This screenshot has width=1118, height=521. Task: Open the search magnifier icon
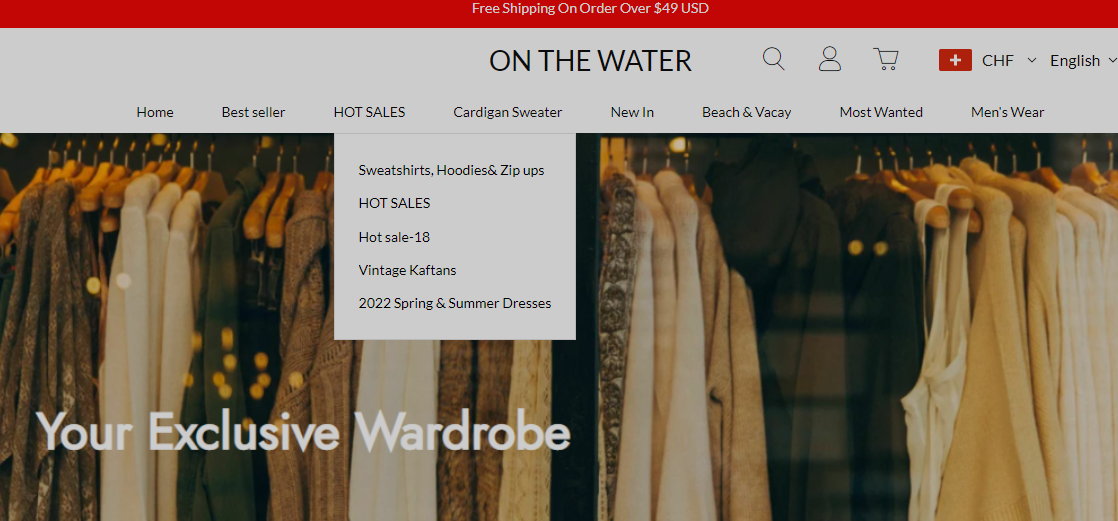point(774,59)
